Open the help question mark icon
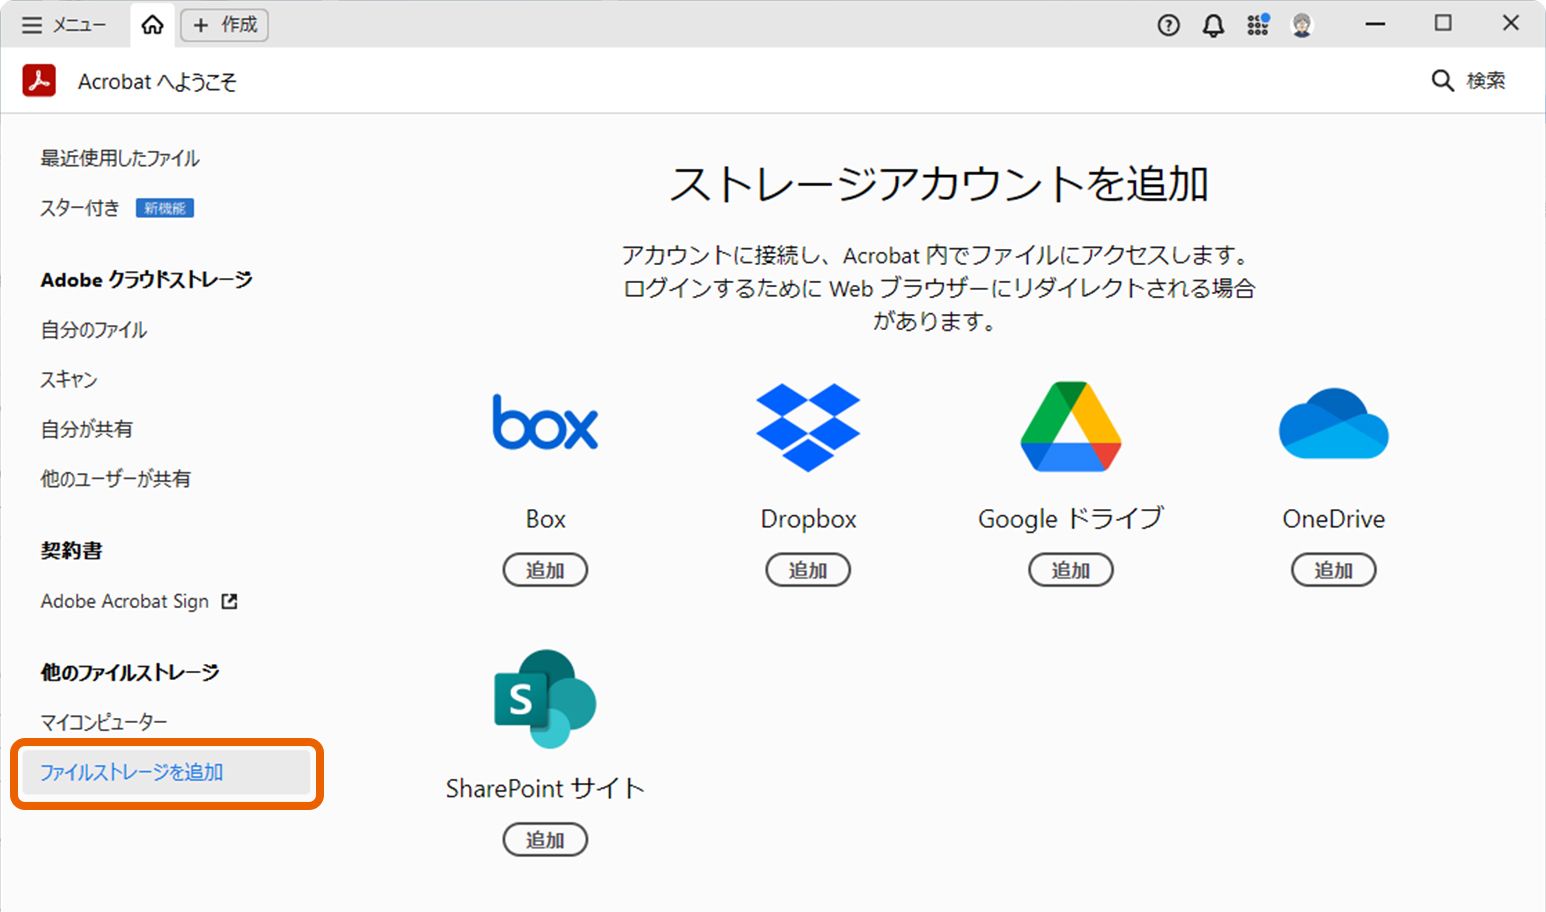Viewport: 1546px width, 912px height. [x=1168, y=25]
